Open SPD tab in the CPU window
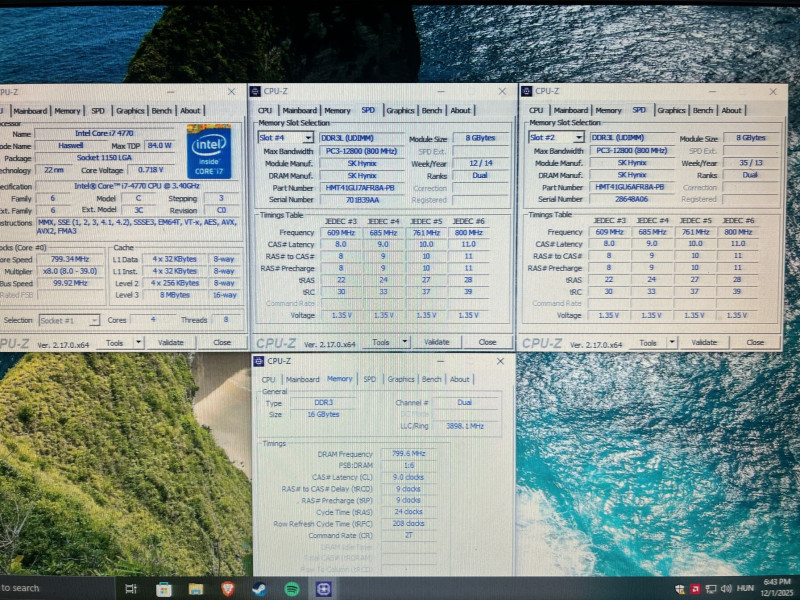This screenshot has width=800, height=600. [x=98, y=111]
